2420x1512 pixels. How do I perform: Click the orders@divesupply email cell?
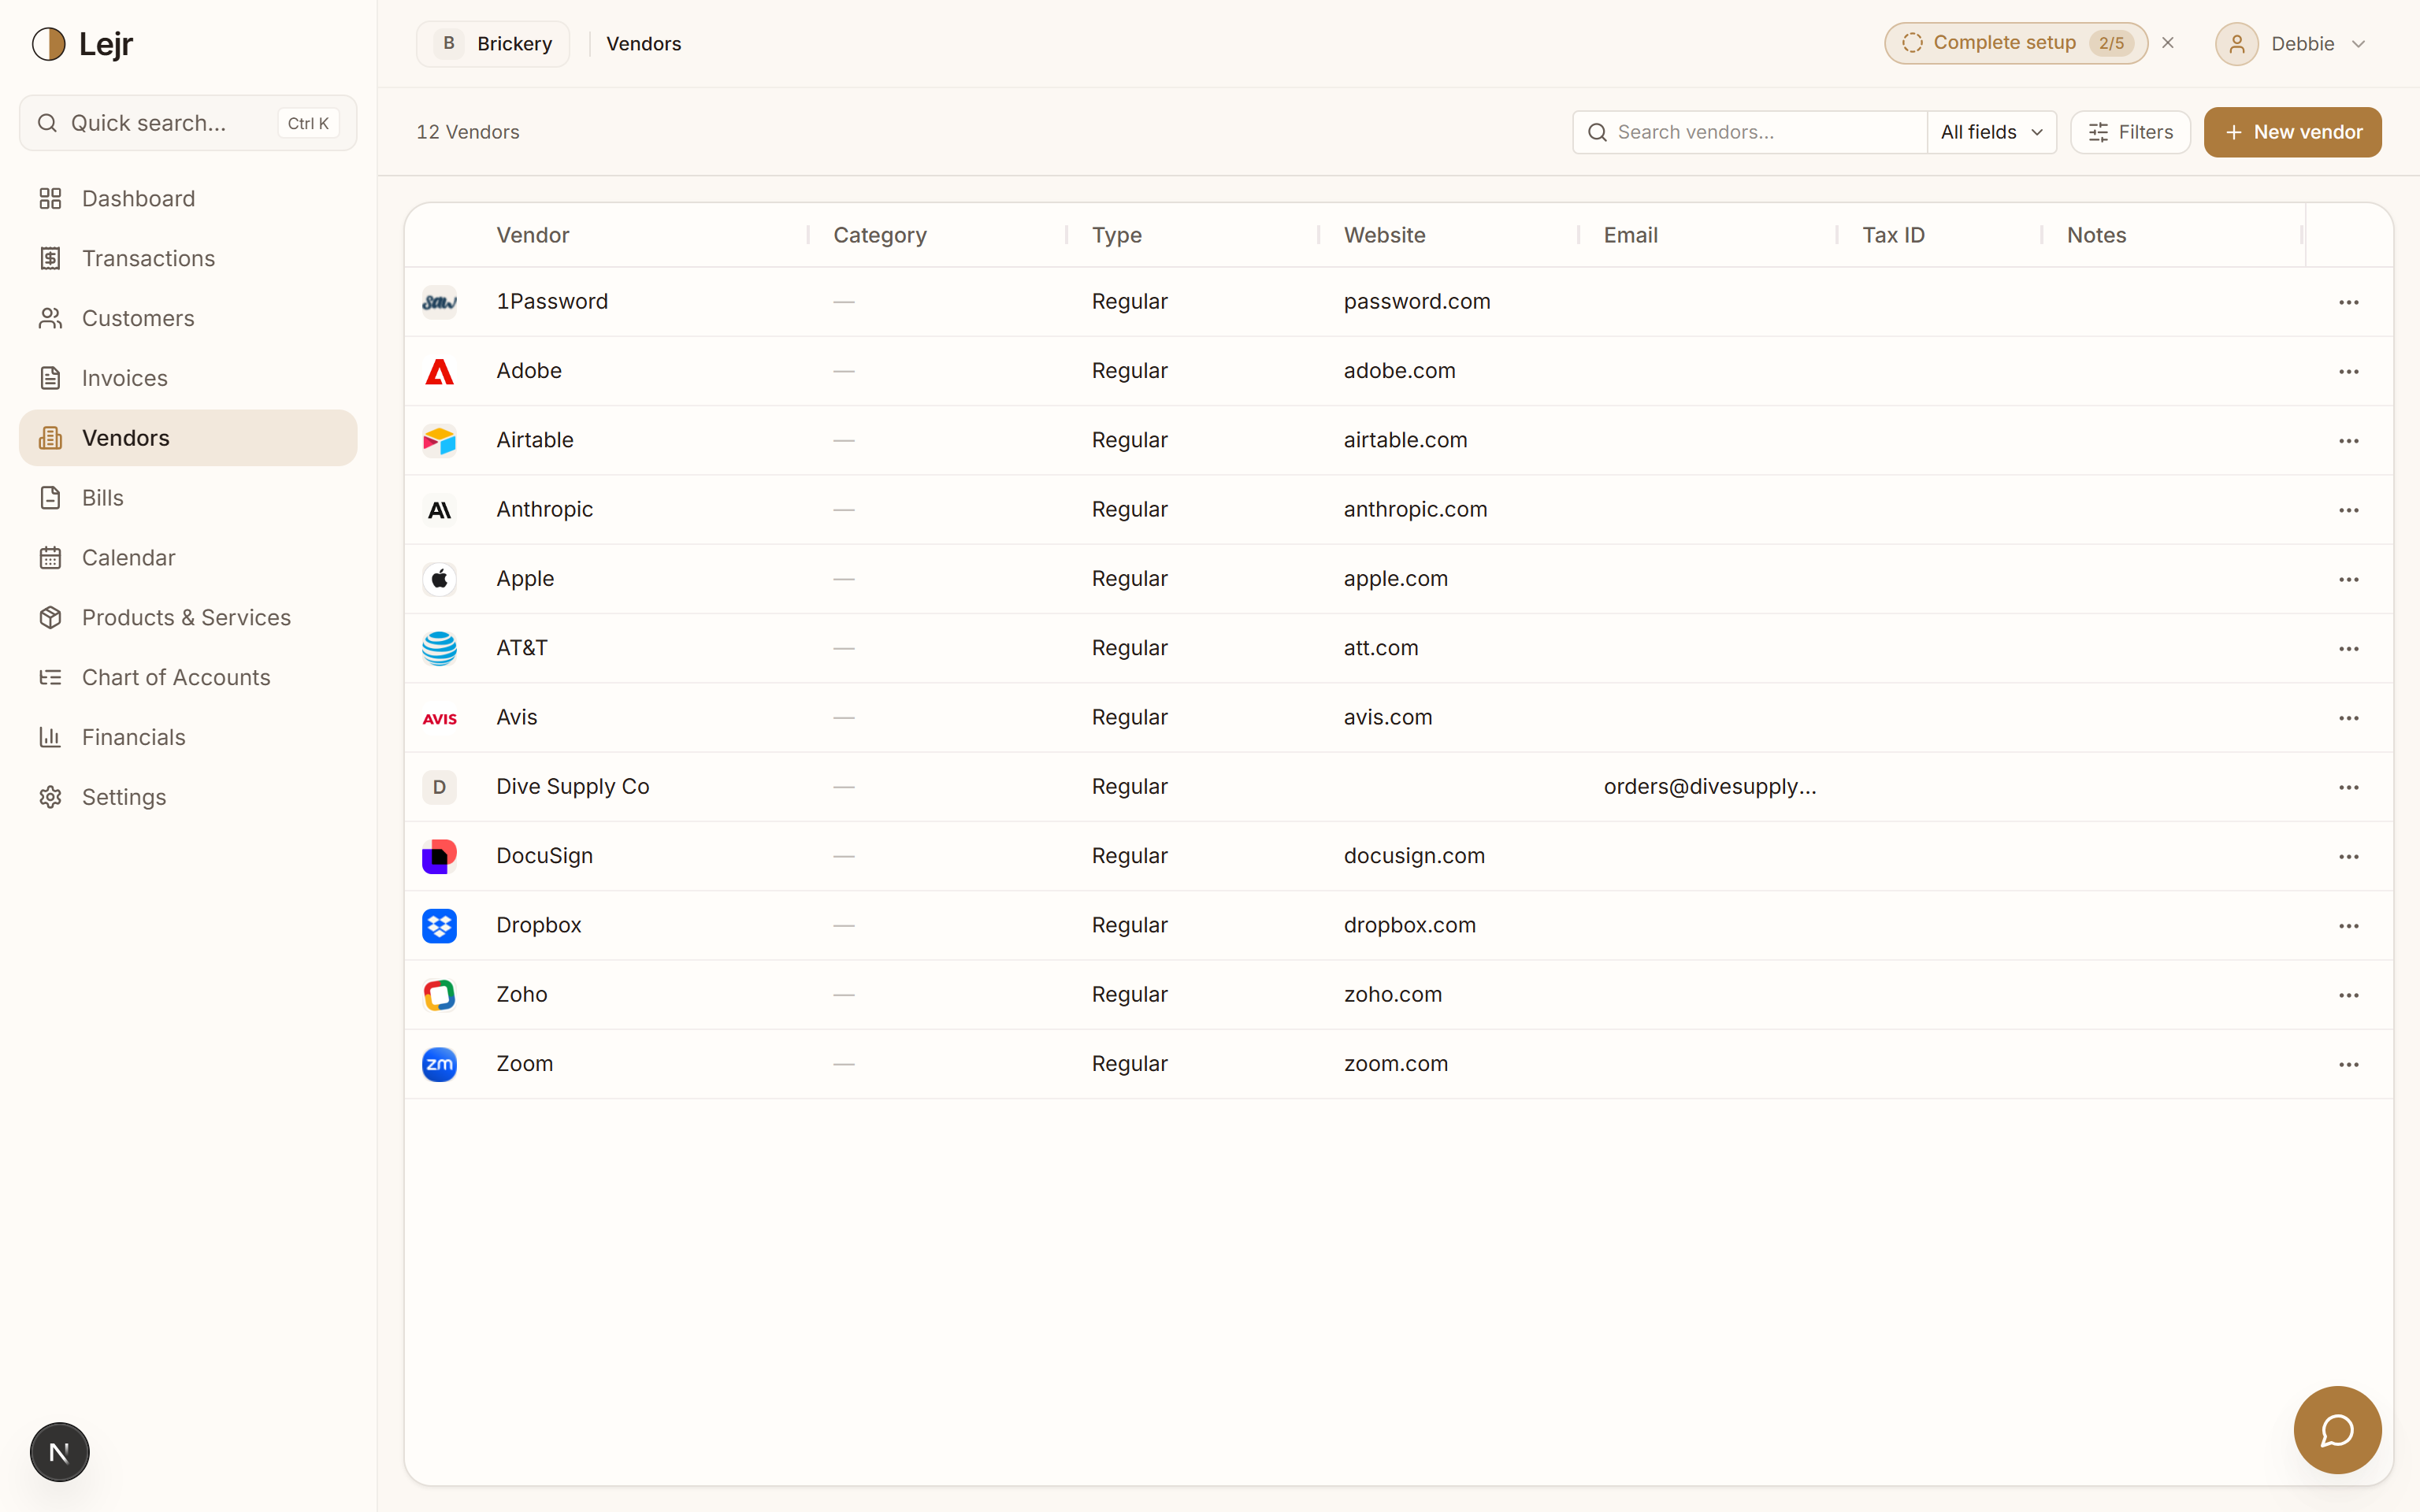1709,786
